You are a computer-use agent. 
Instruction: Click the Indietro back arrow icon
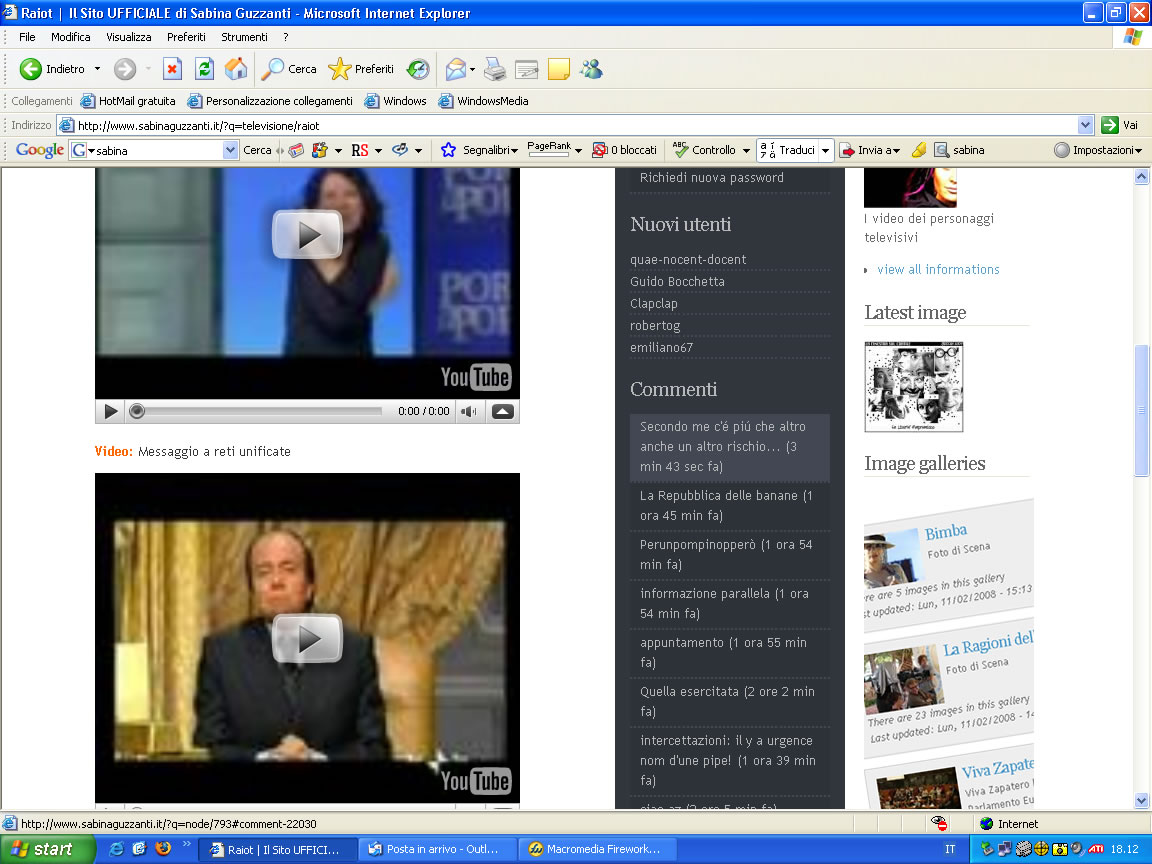[x=30, y=69]
